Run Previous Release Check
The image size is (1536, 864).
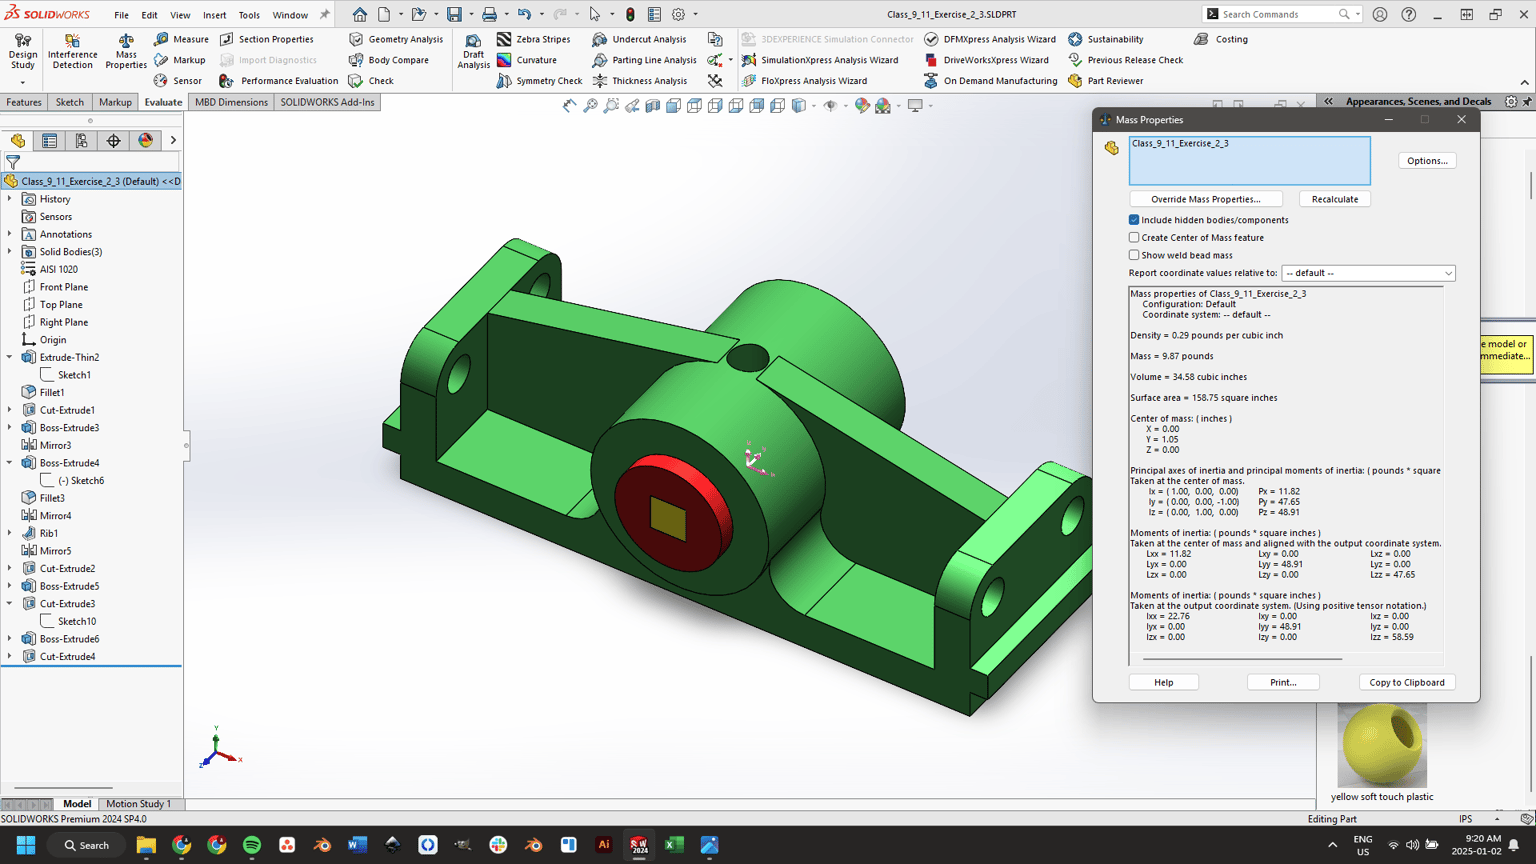1125,60
